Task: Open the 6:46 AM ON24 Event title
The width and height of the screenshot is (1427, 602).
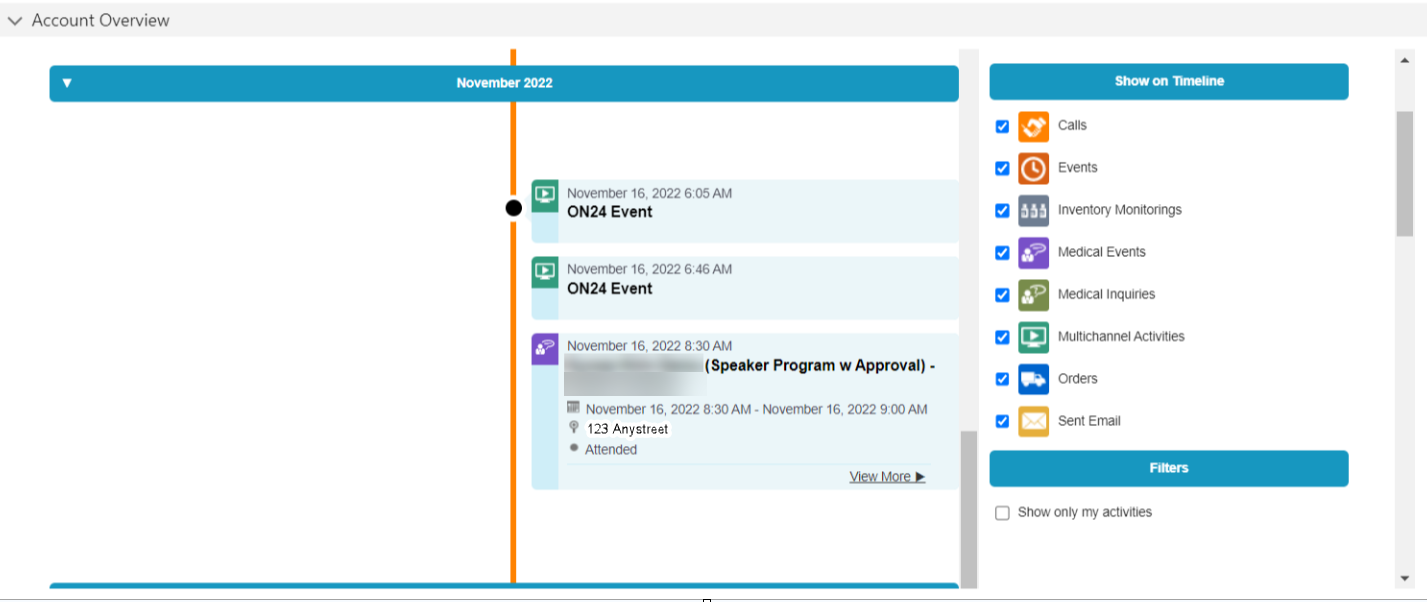Action: (x=609, y=288)
